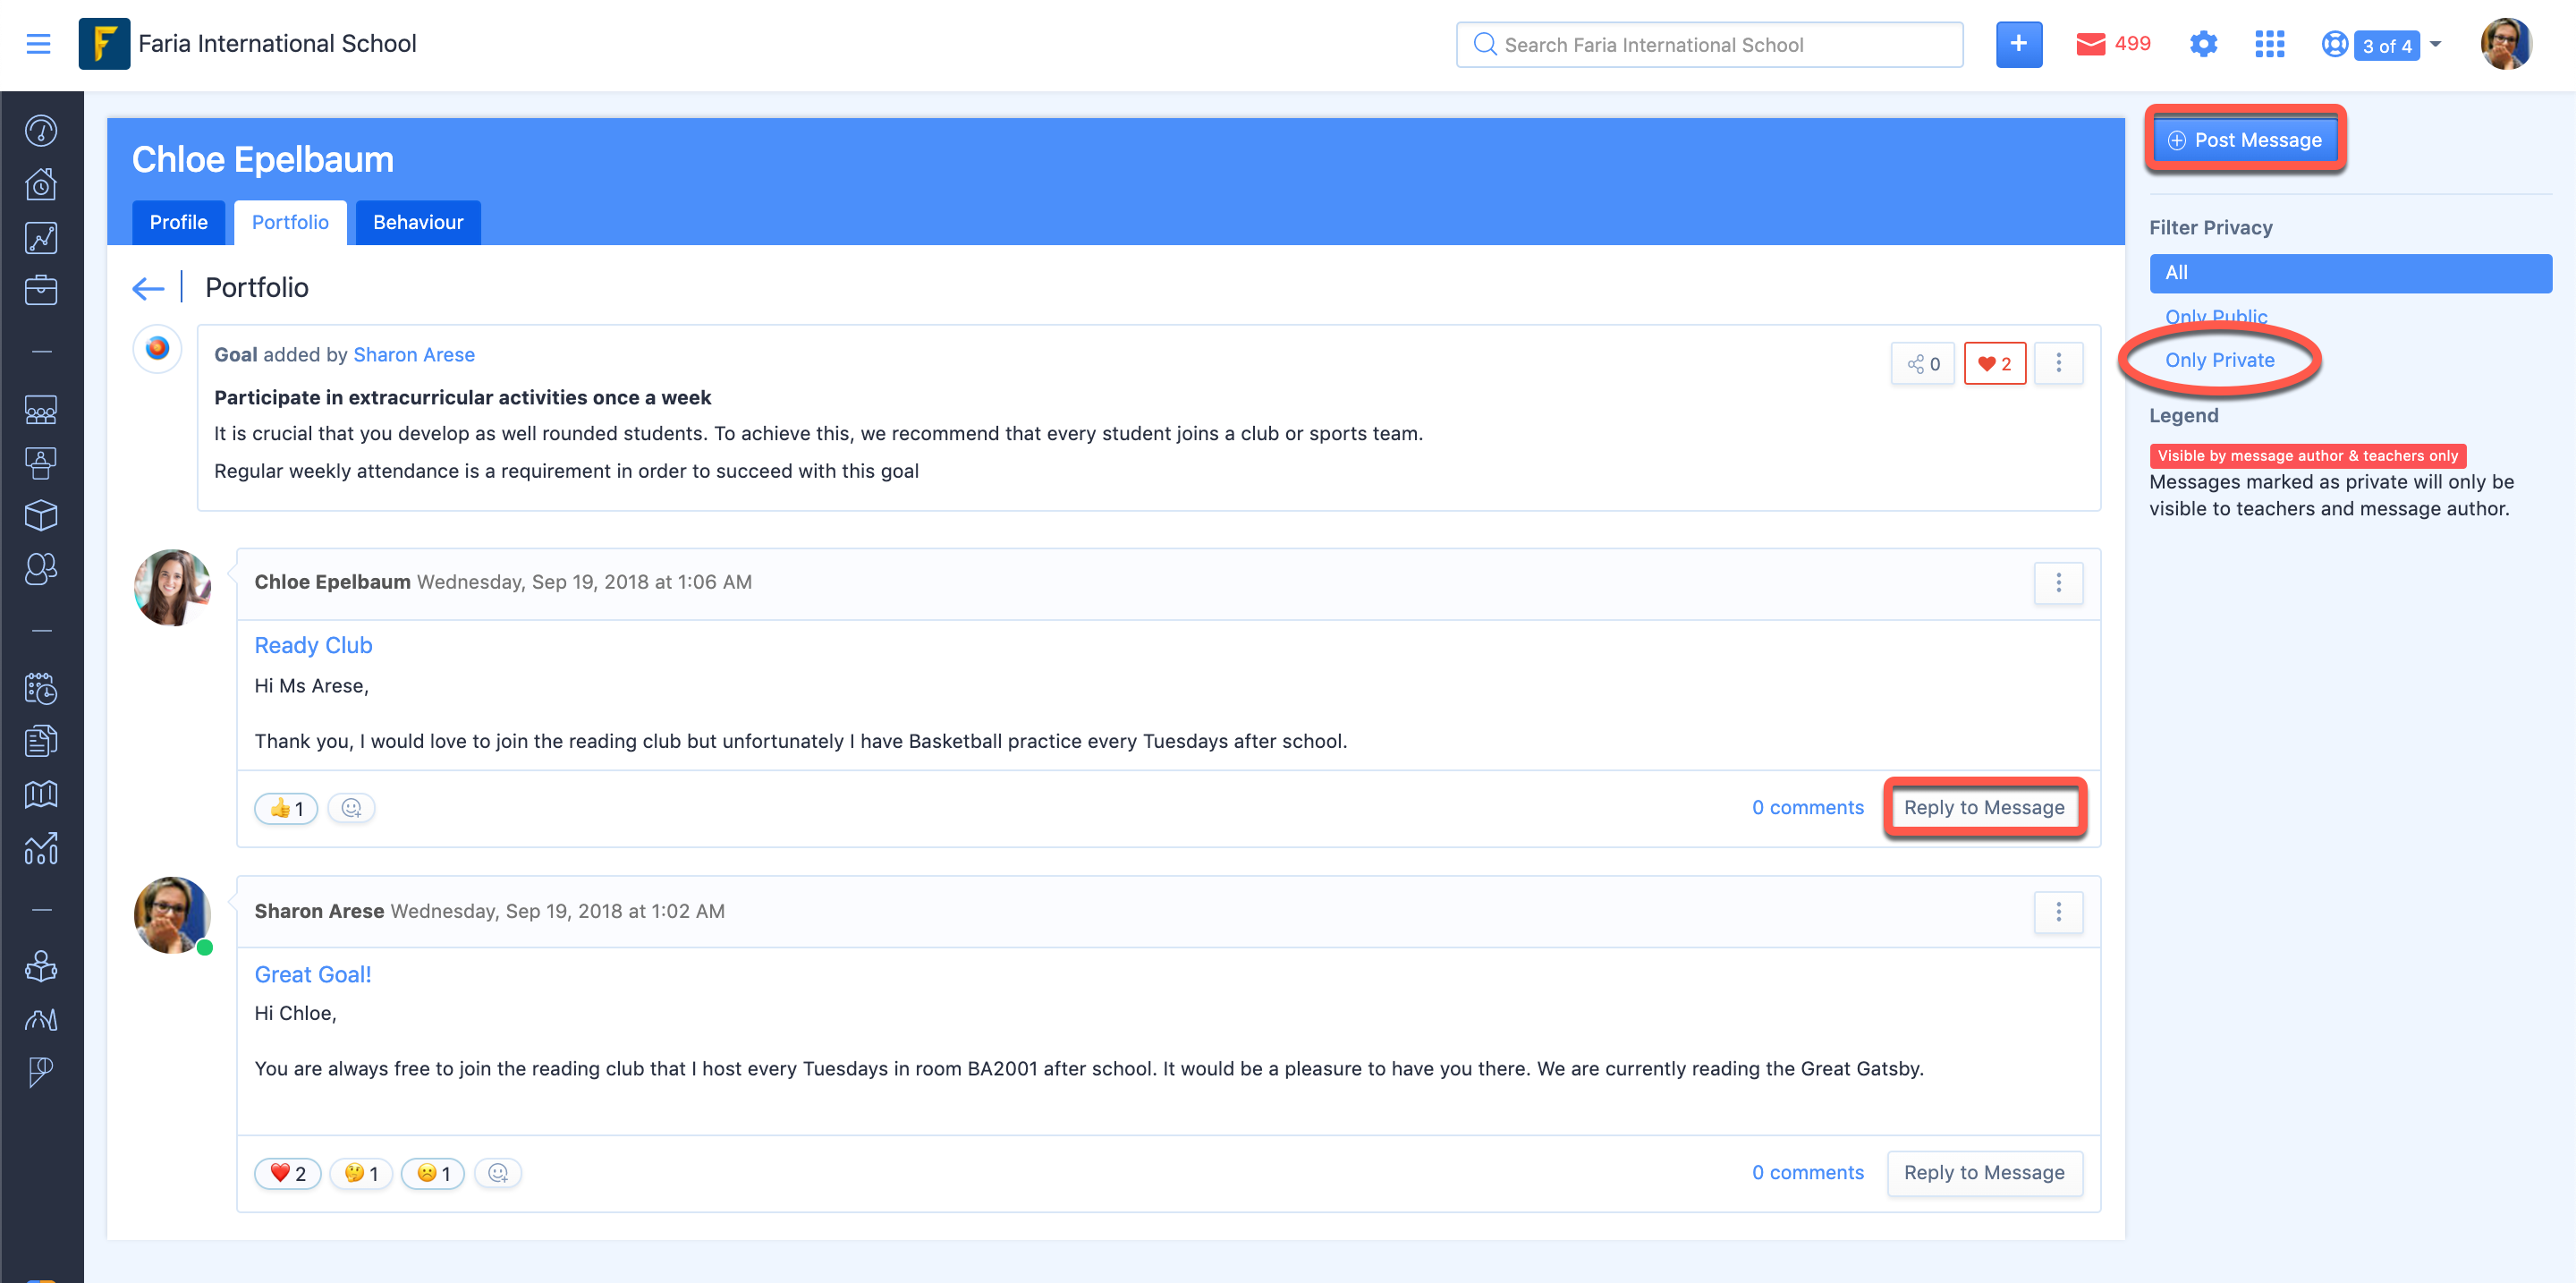Switch to the Behaviour tab

coord(418,222)
